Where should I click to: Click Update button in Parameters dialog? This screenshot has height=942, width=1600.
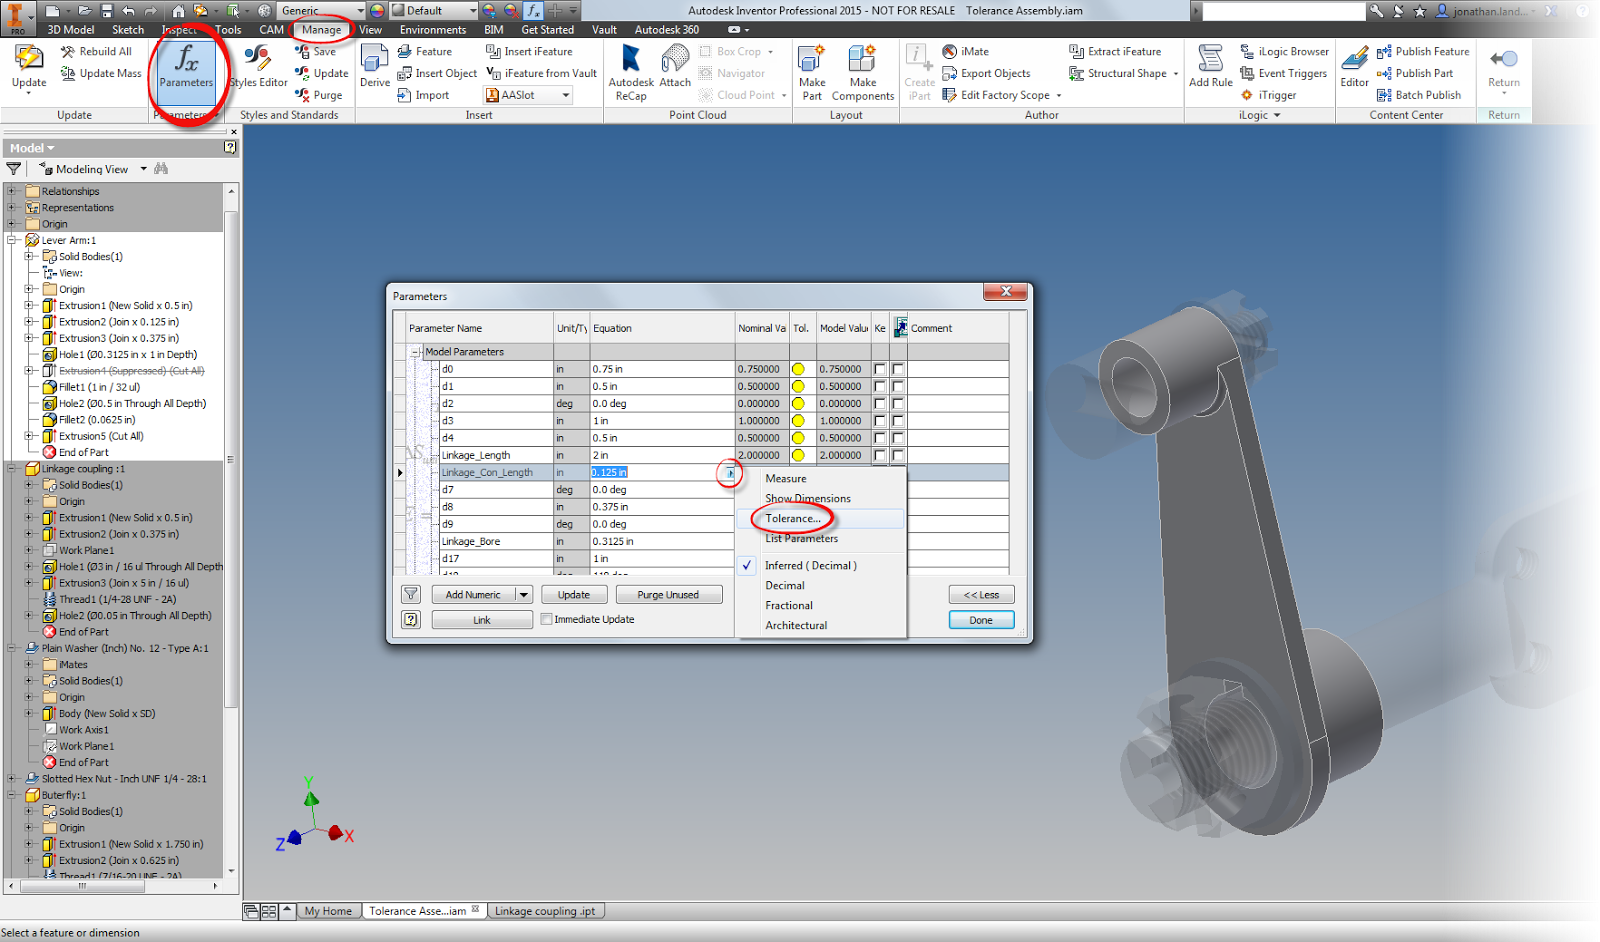(x=574, y=594)
